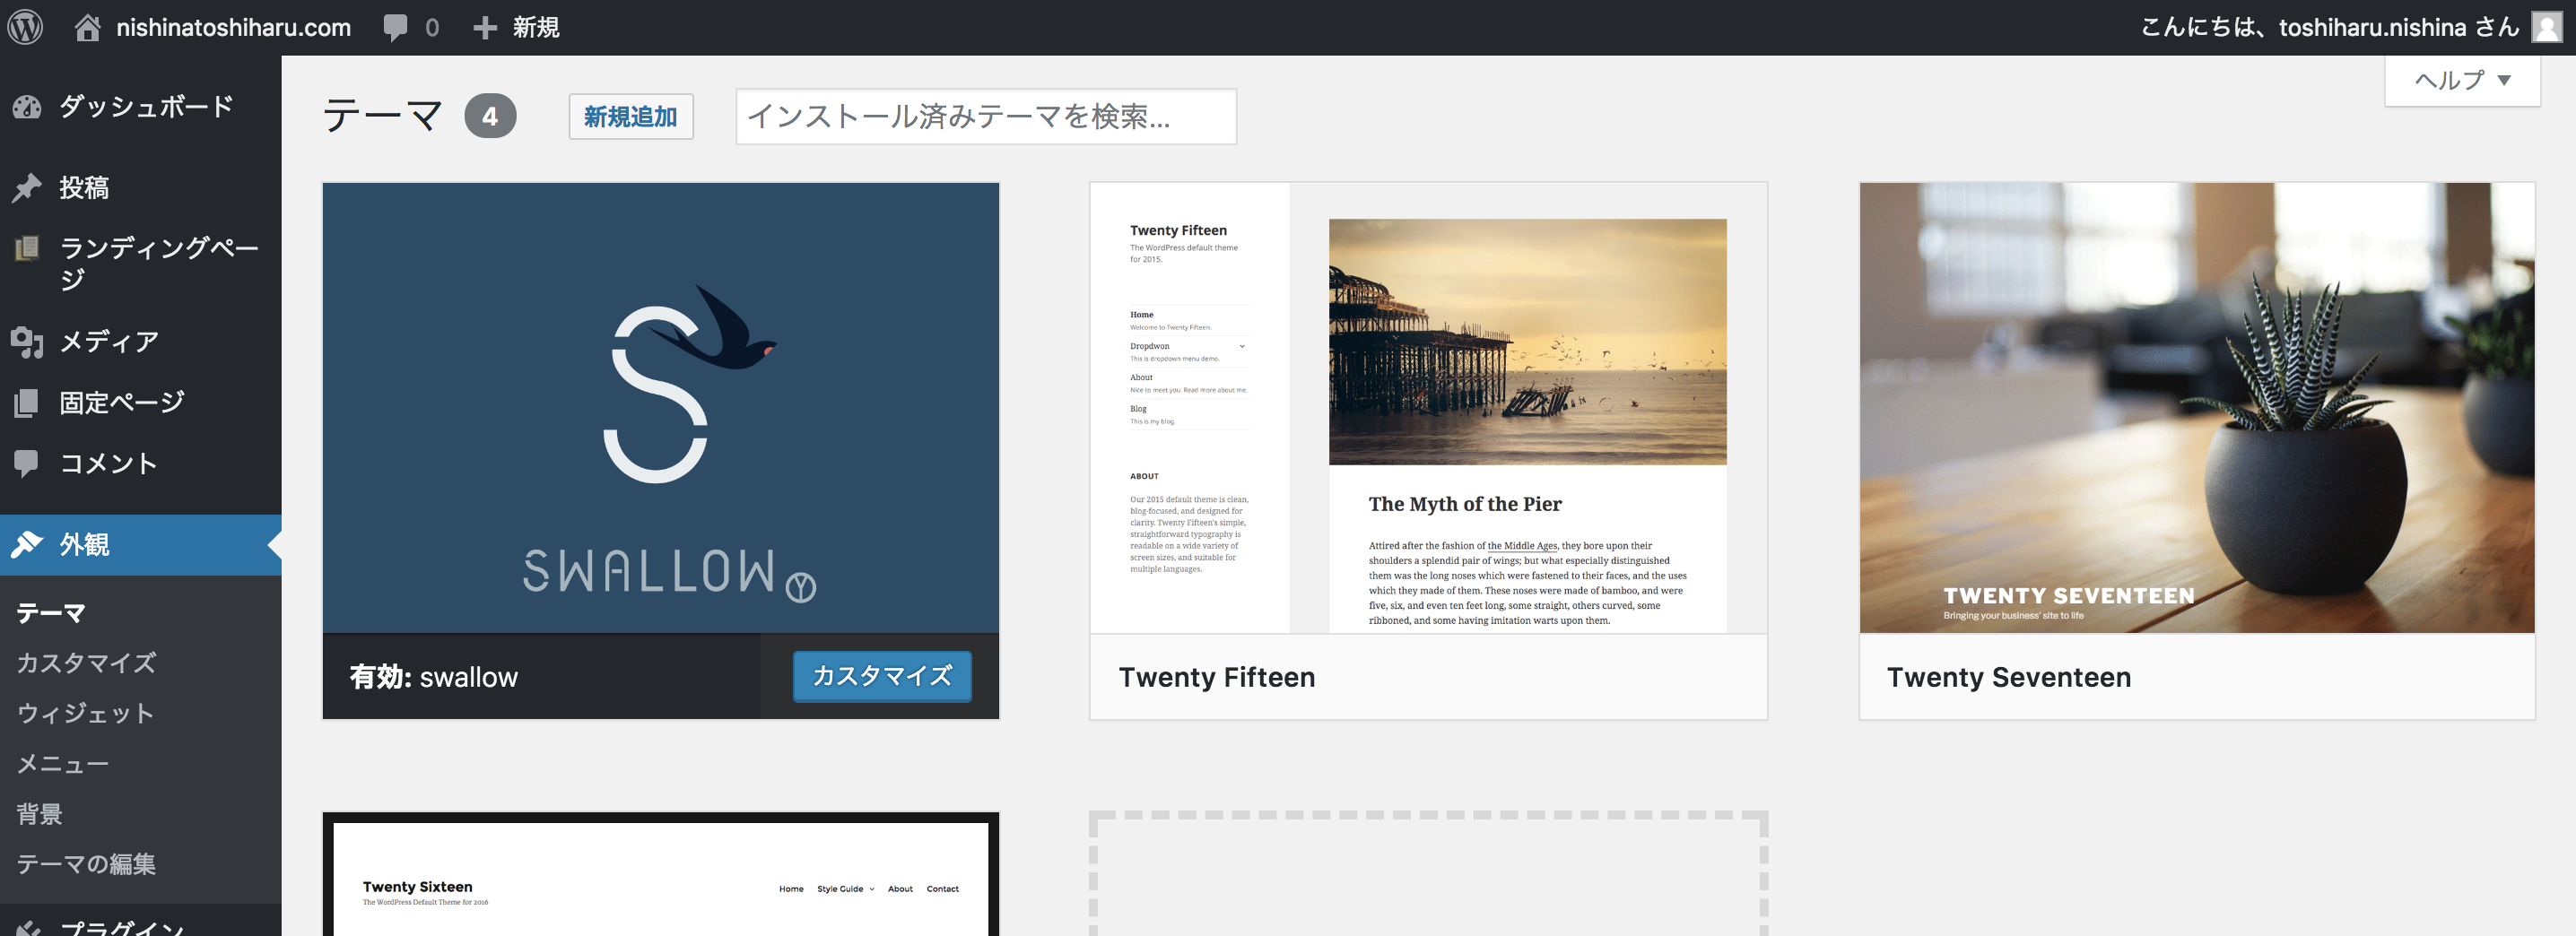The image size is (2576, 936).
Task: Click the ダッシュボード gauge icon
Action: click(x=27, y=107)
